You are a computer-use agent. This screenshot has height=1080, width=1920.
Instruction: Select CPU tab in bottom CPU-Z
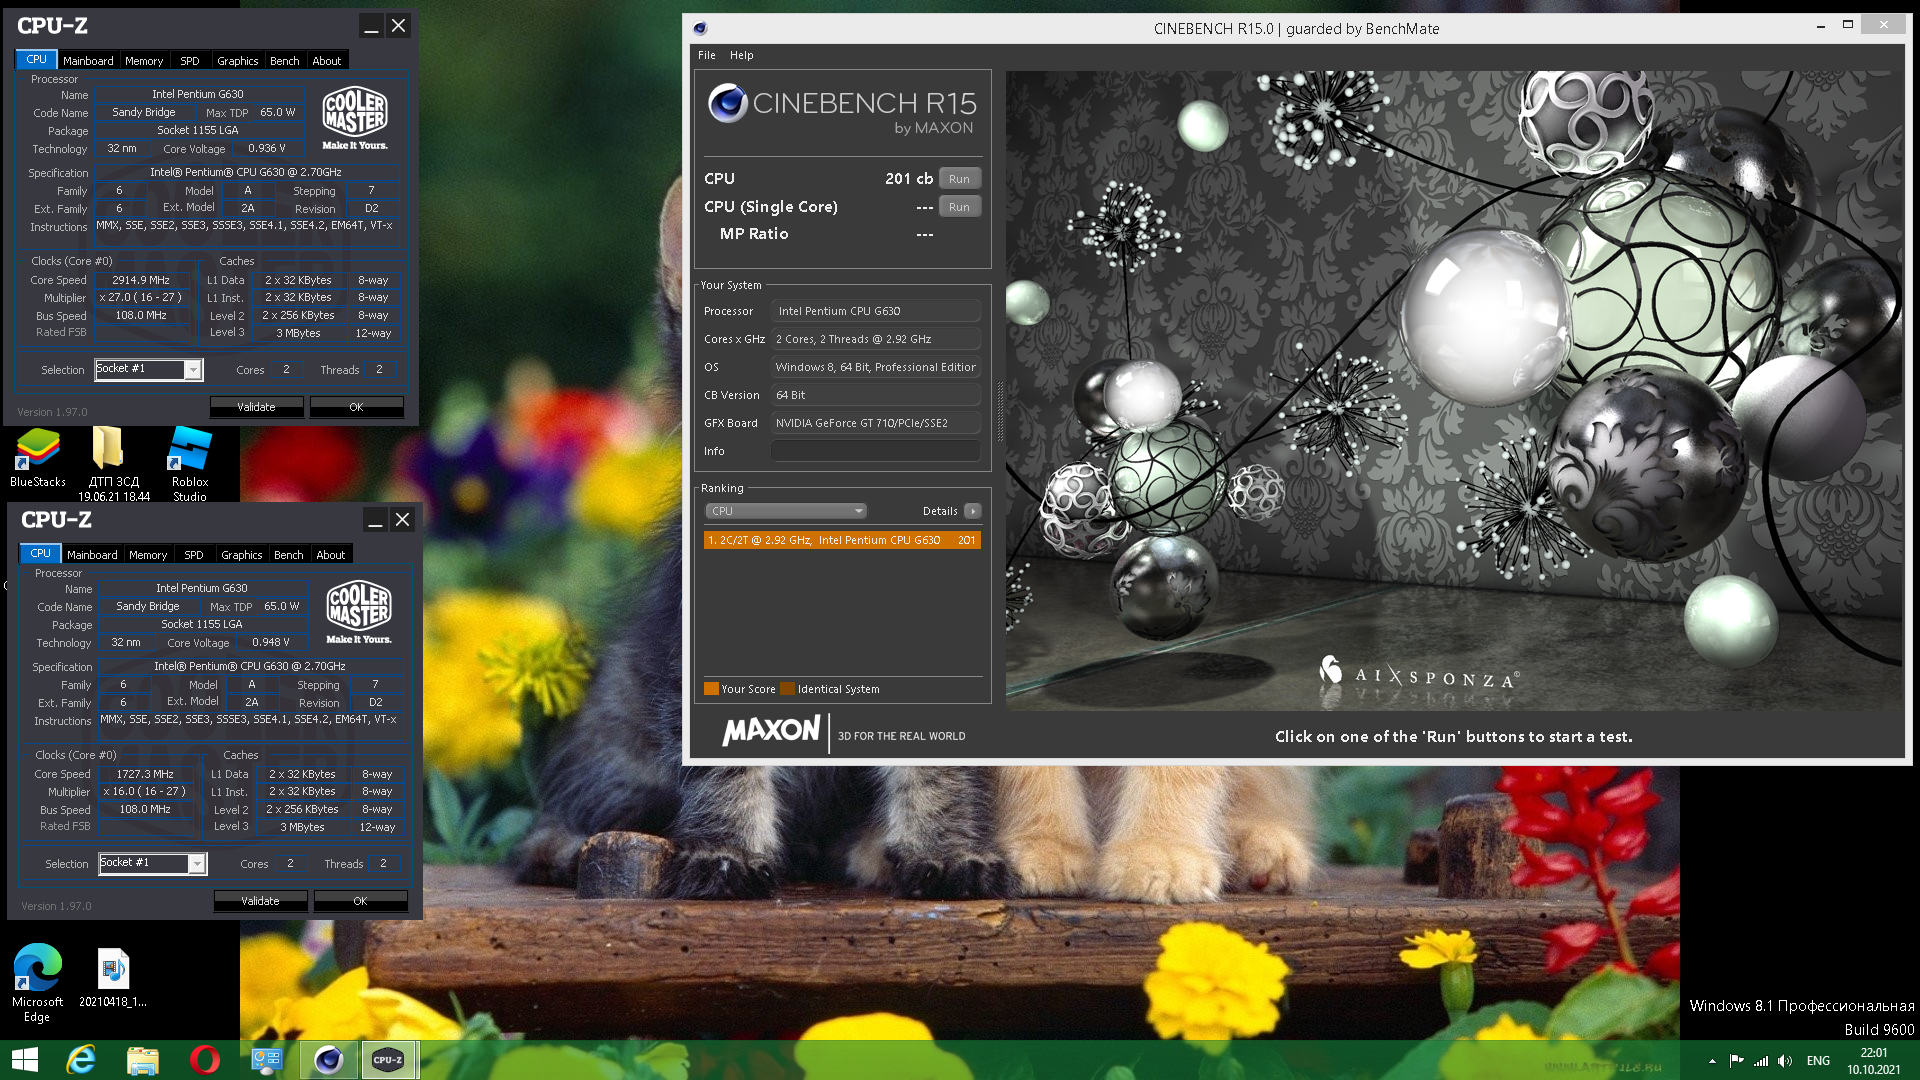pyautogui.click(x=41, y=554)
